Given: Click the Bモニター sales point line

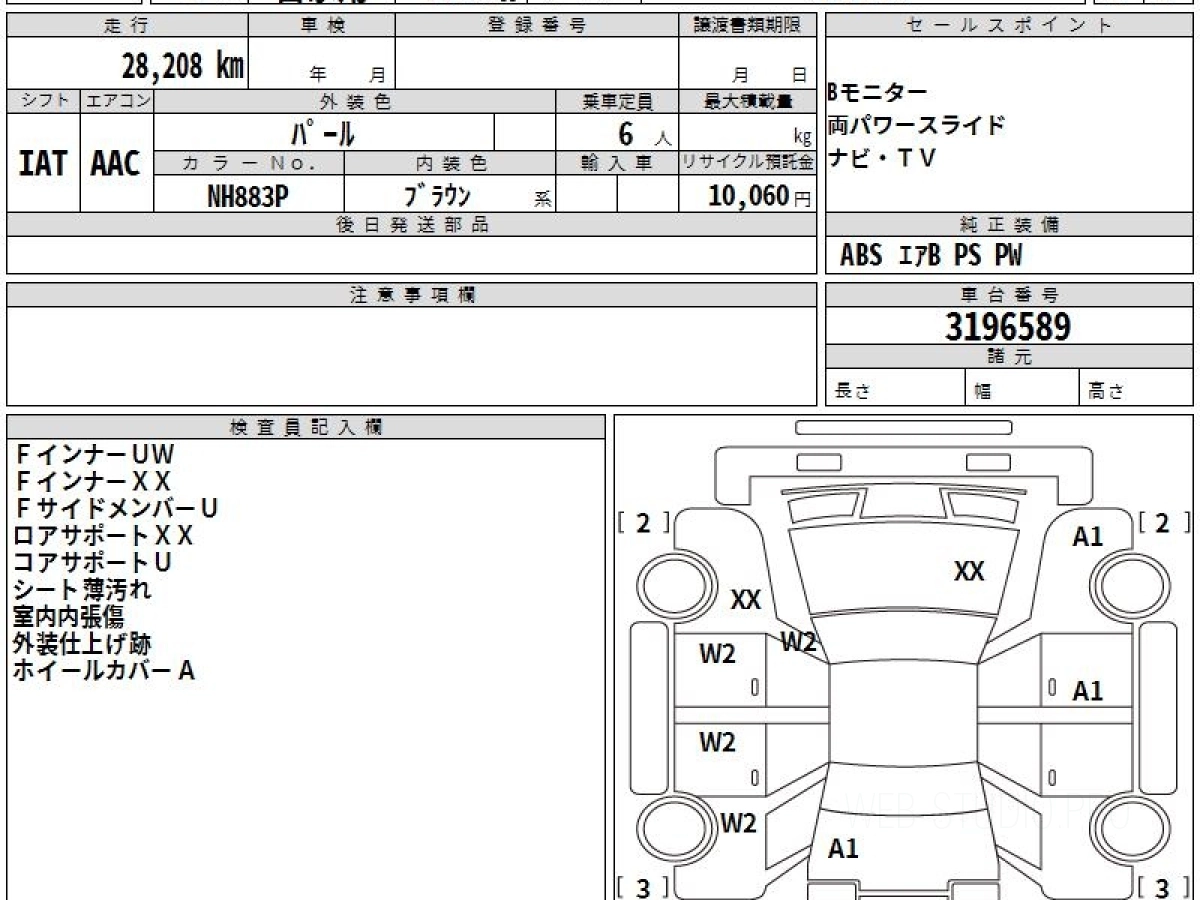Looking at the screenshot, I should click(x=878, y=93).
